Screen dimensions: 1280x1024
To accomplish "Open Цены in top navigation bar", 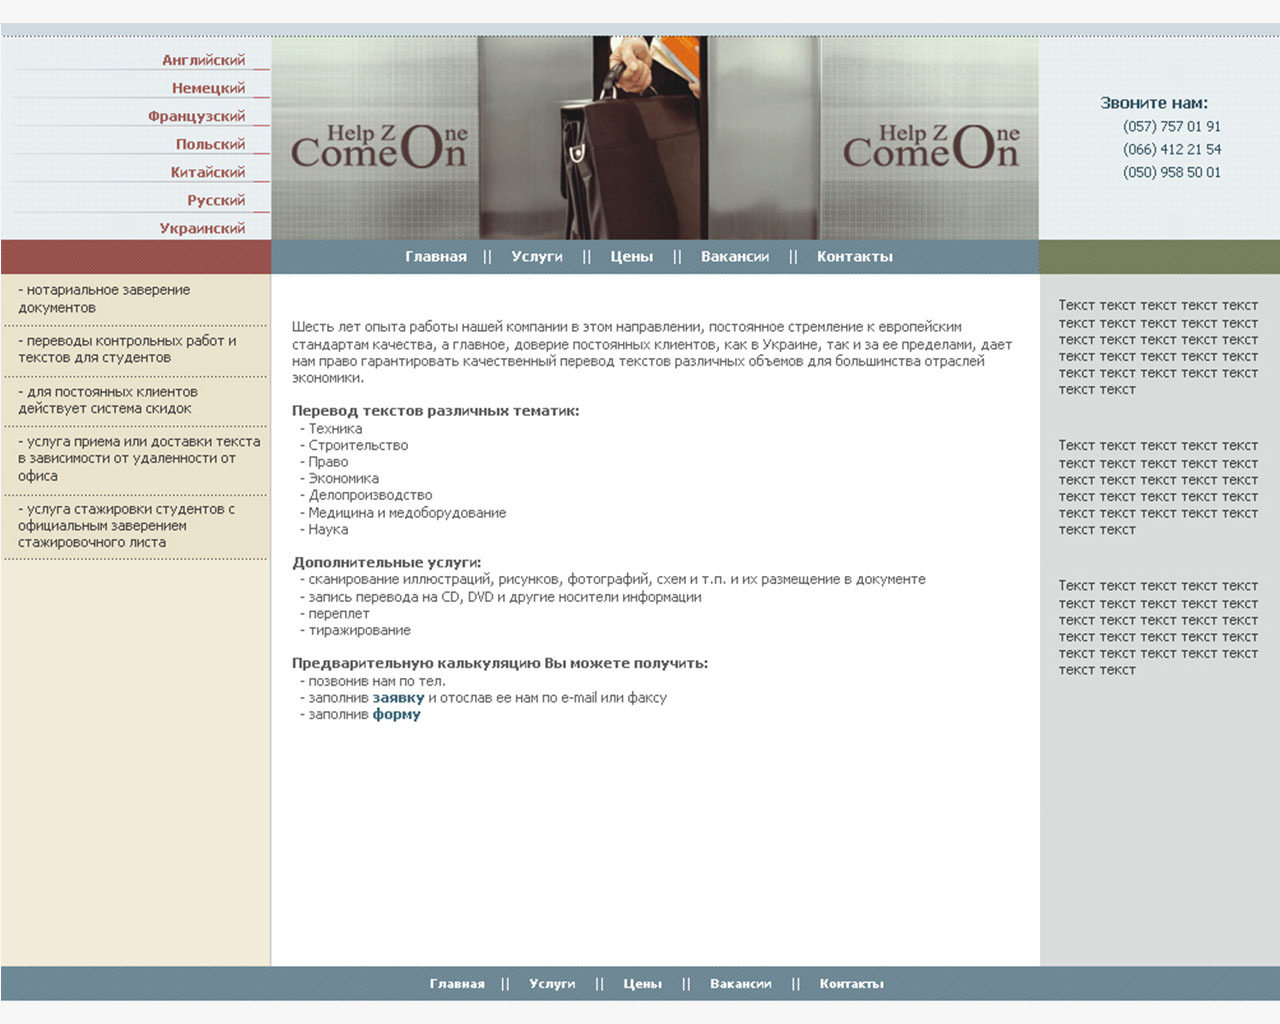I will [632, 257].
